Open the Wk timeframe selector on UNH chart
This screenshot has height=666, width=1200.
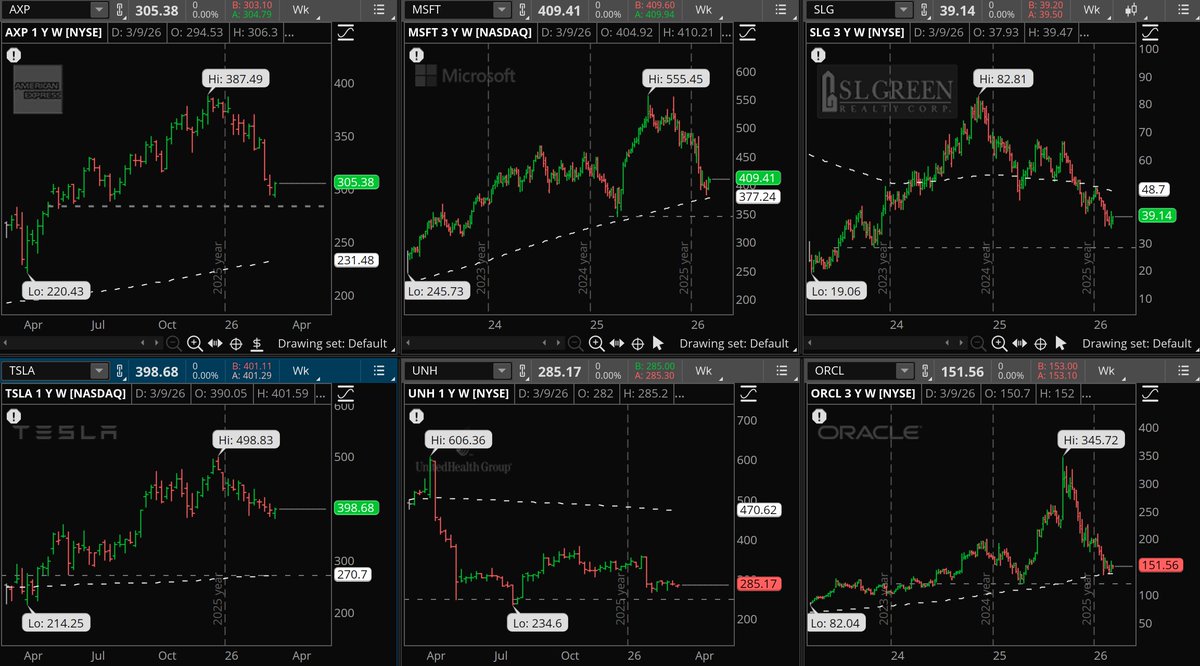tap(705, 371)
